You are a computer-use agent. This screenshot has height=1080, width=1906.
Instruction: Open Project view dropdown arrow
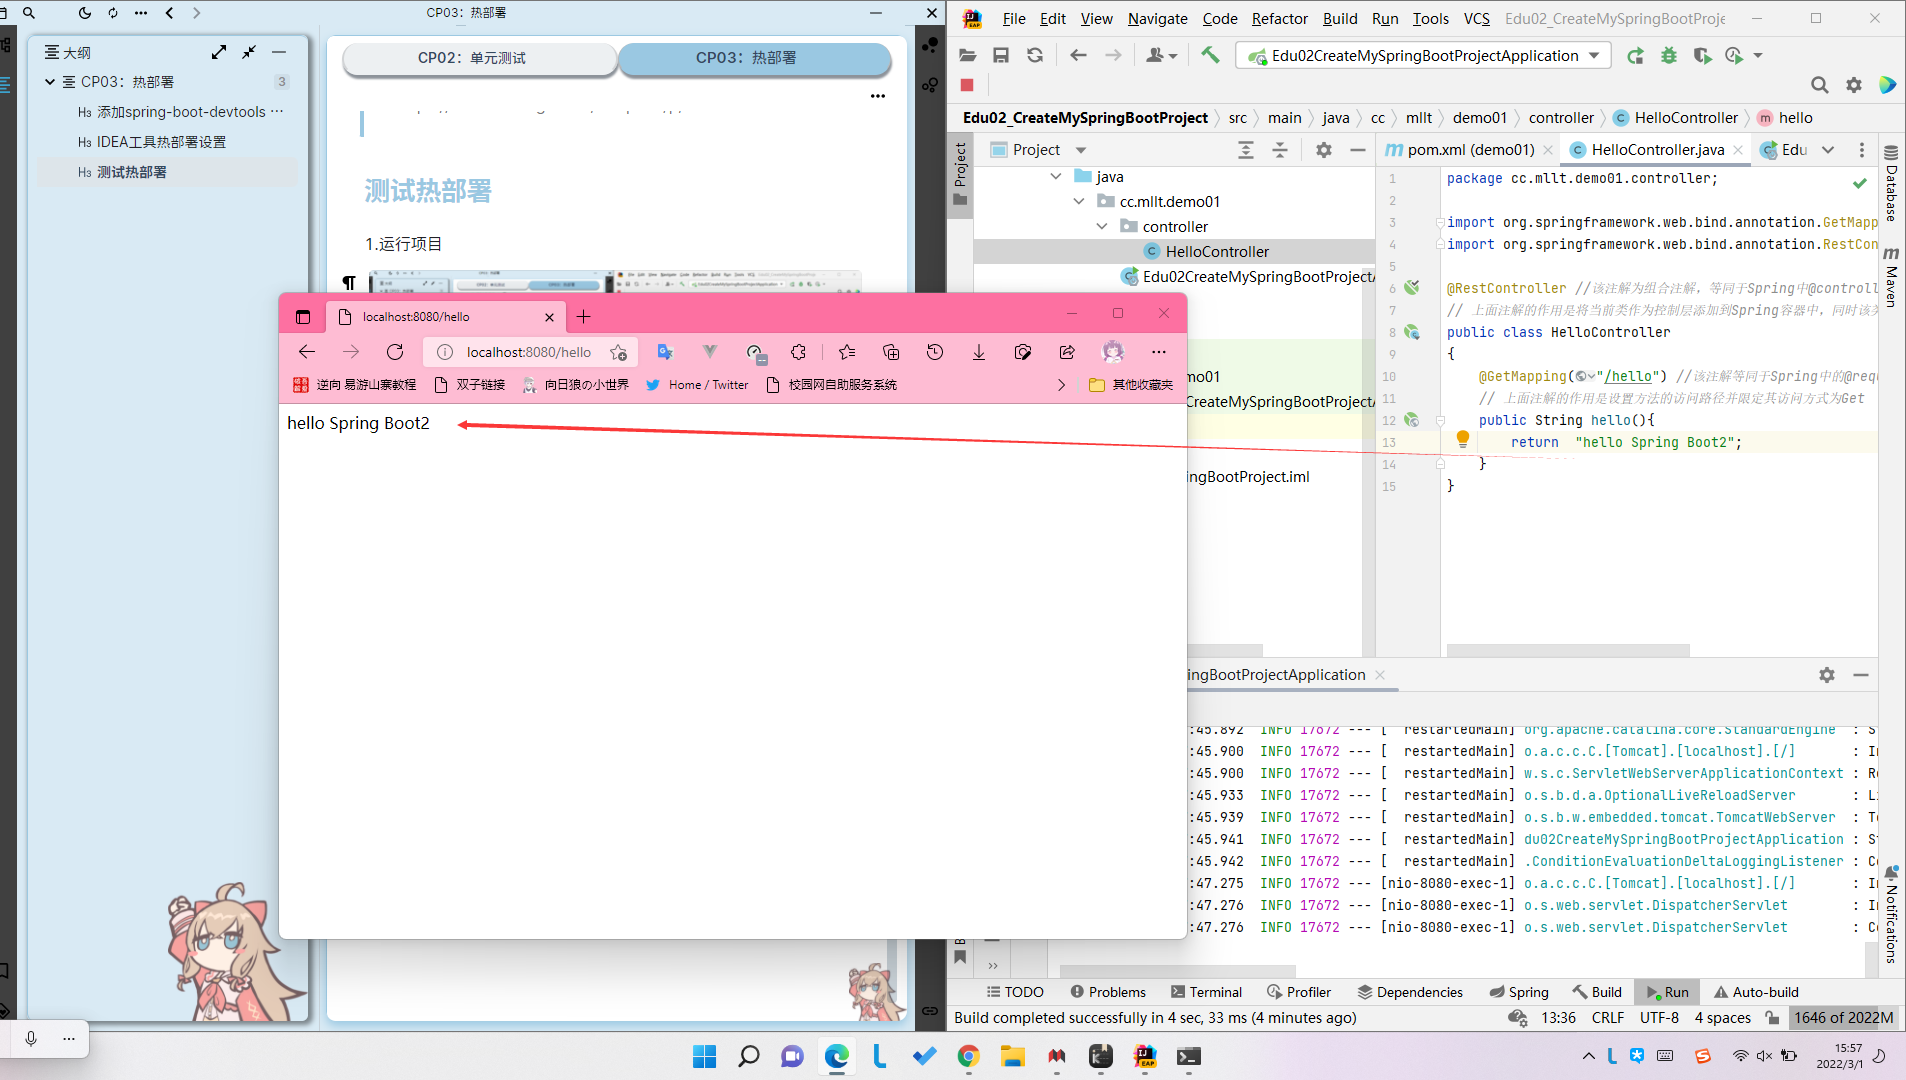1081,150
